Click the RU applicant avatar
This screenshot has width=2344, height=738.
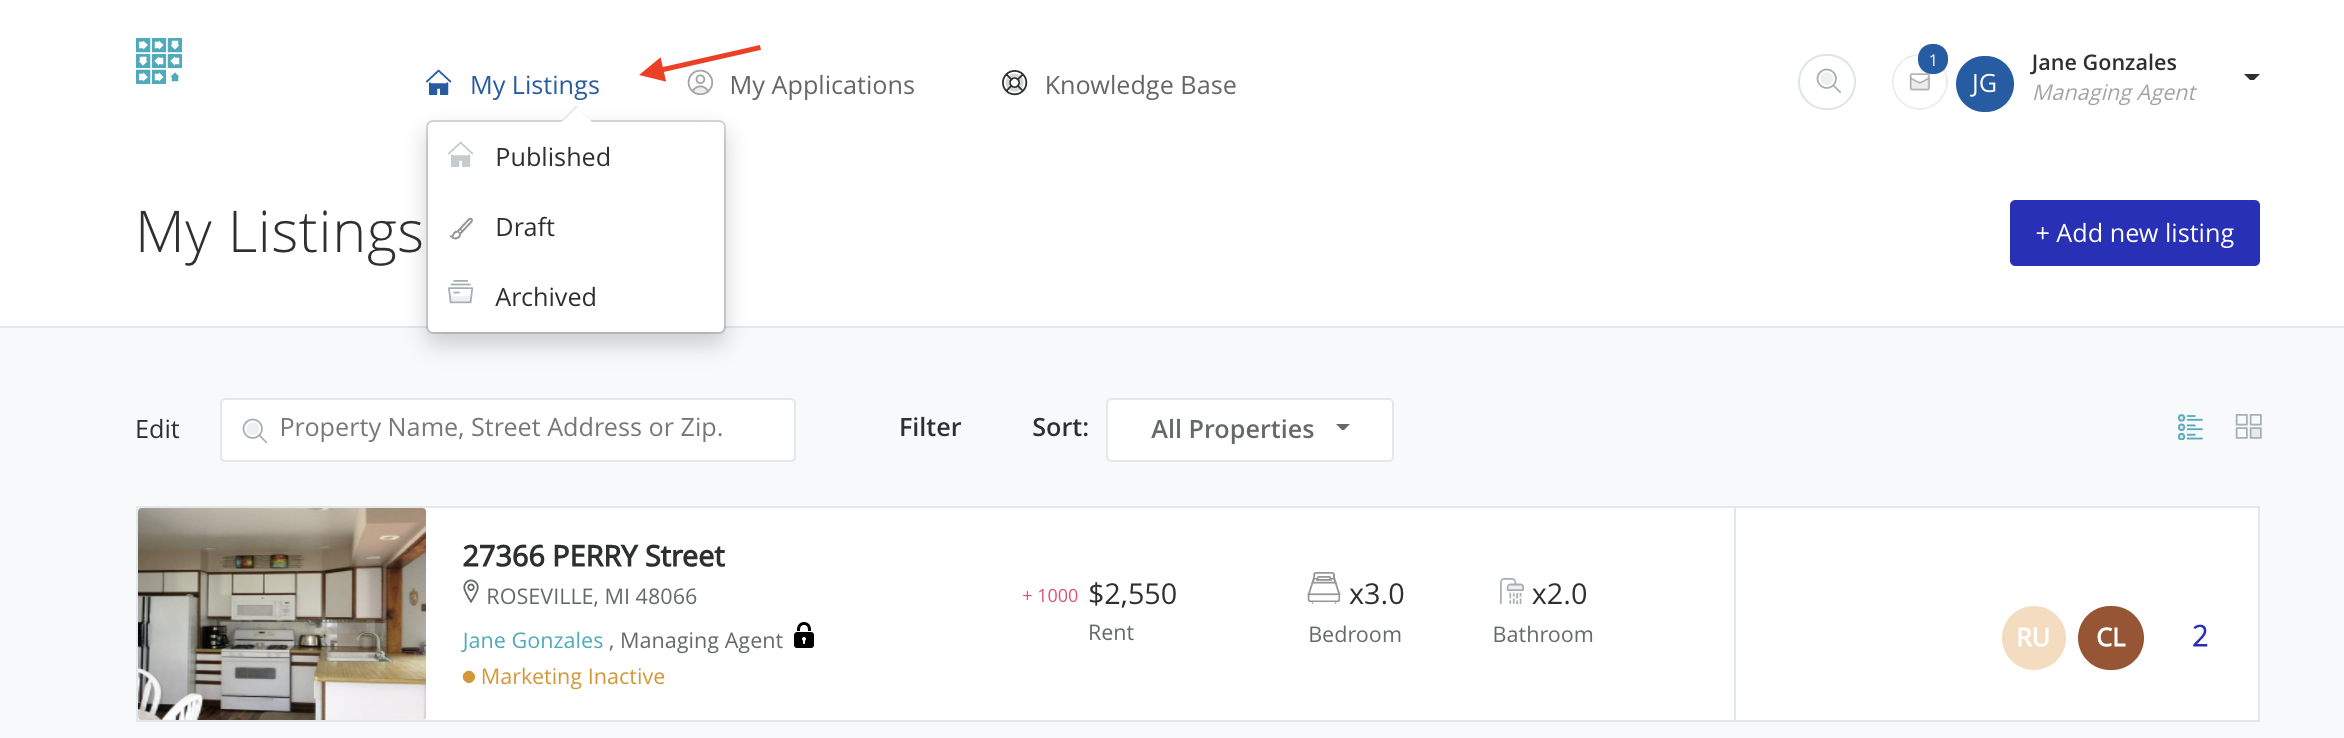[x=2033, y=637]
